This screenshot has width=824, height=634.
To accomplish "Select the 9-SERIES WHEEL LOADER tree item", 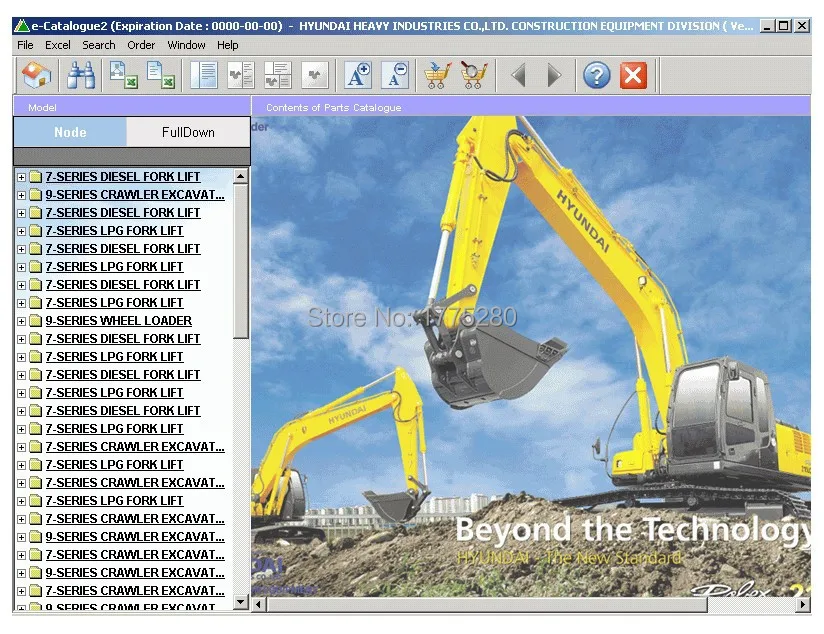I will (x=118, y=321).
